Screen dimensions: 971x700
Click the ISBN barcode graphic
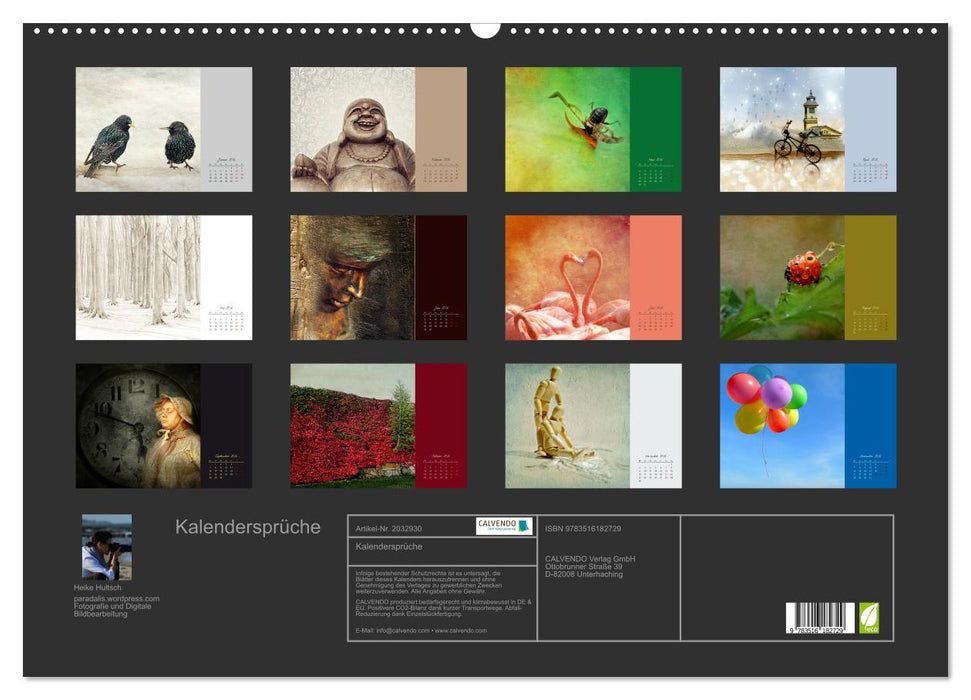pos(822,618)
